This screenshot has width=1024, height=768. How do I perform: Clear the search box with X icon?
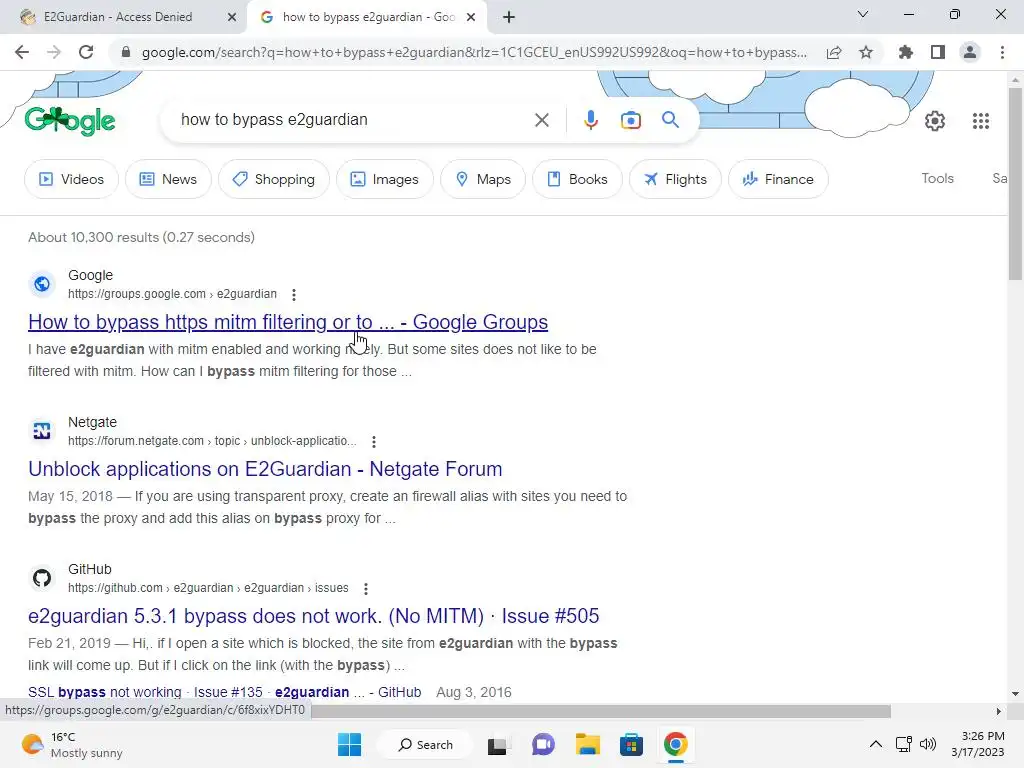541,120
